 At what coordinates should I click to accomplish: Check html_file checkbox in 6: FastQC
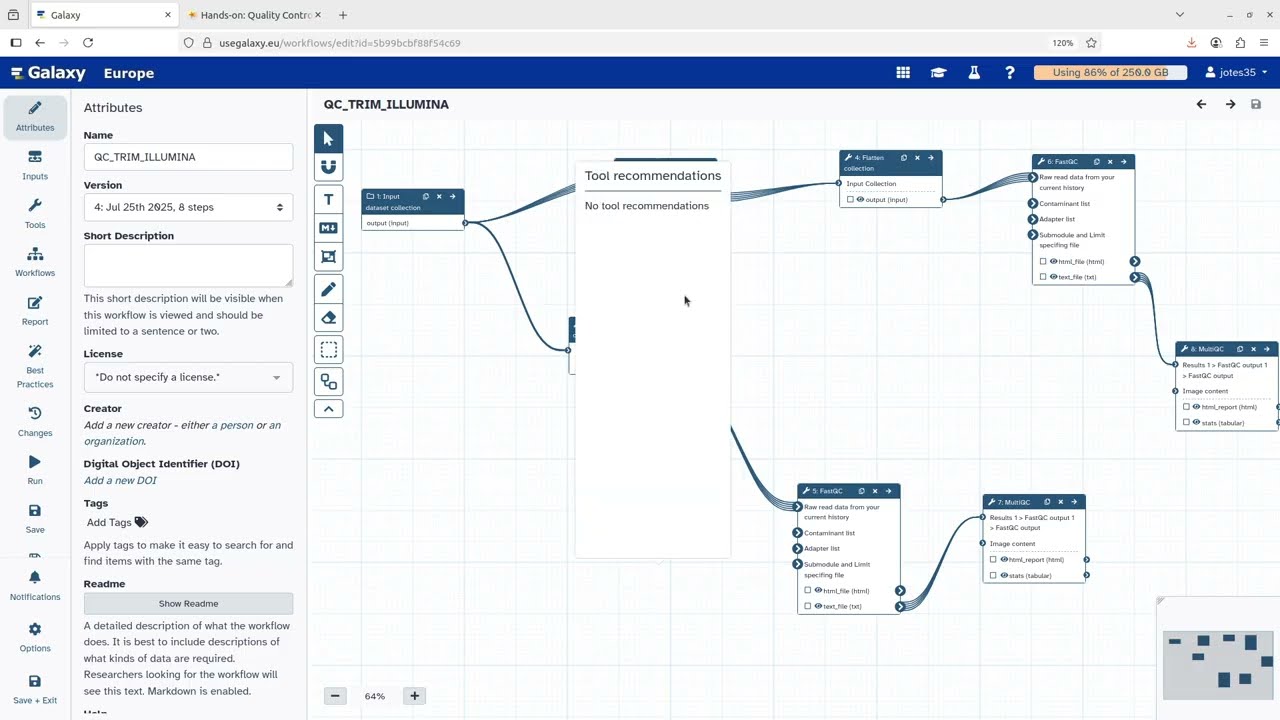(x=1043, y=261)
